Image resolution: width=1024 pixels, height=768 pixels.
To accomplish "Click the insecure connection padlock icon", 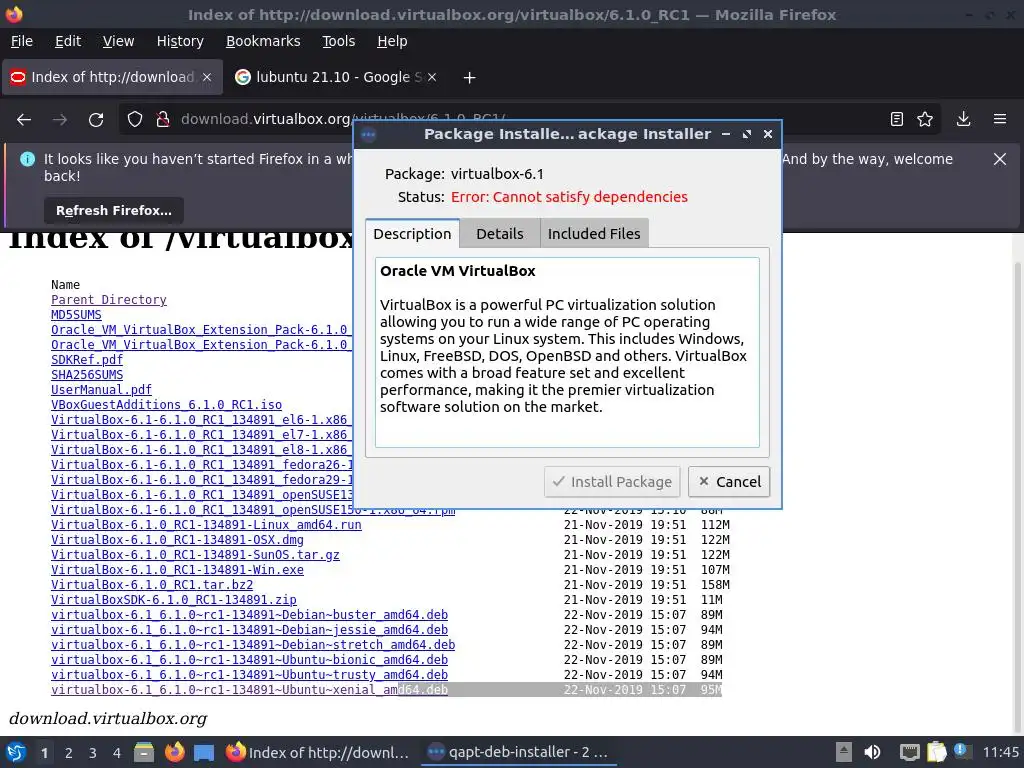I will click(x=163, y=120).
